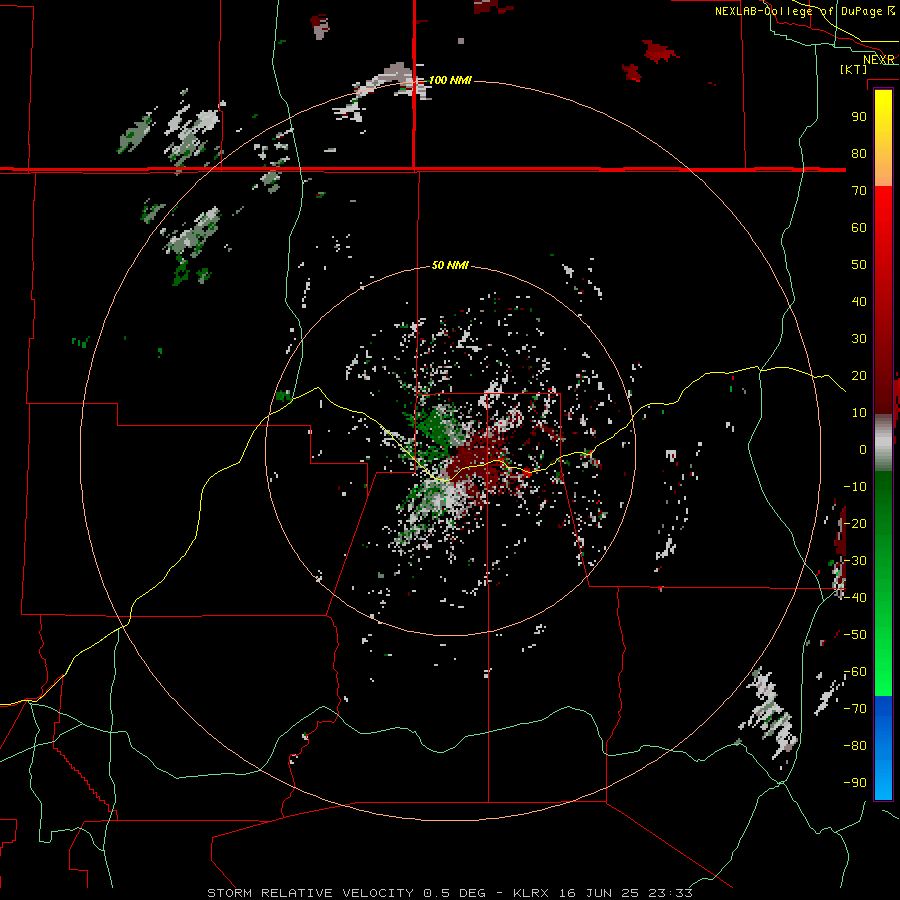Click the 40 value on the velocity scale

(x=859, y=301)
